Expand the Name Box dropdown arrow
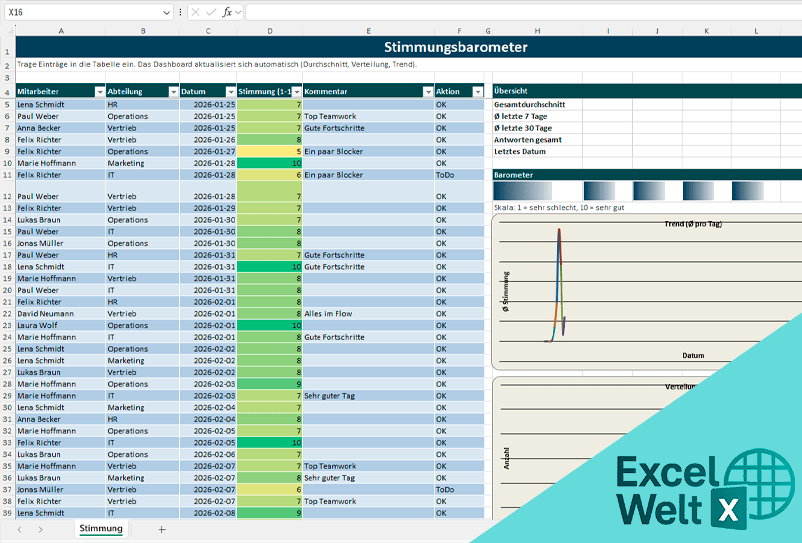This screenshot has height=543, width=802. click(x=166, y=12)
